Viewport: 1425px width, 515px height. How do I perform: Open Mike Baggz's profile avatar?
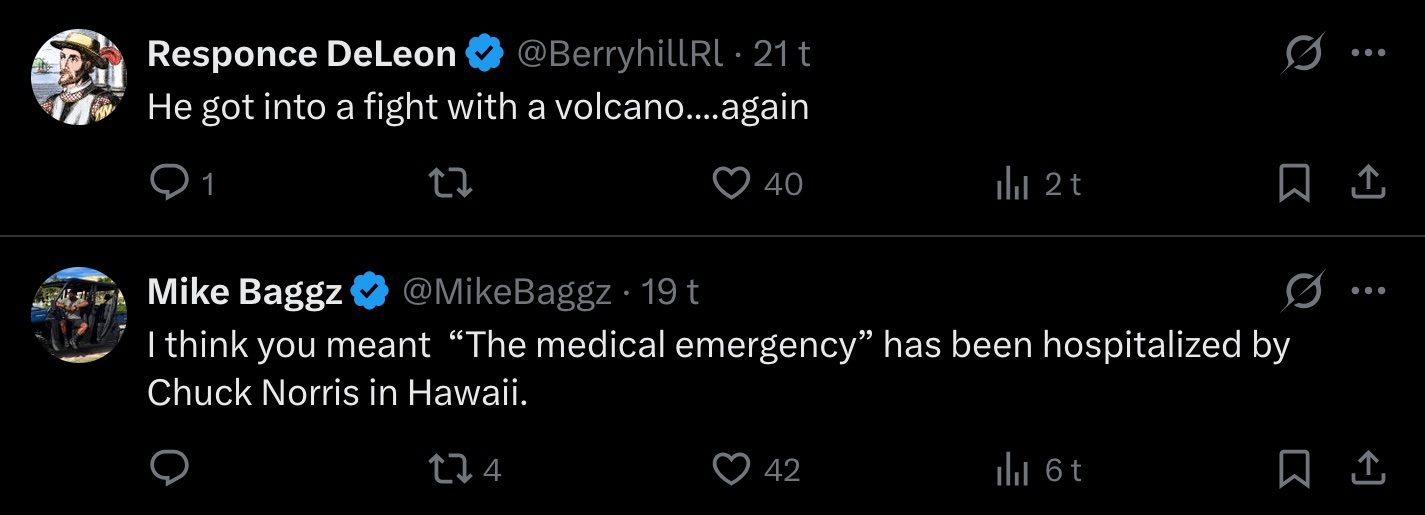pyautogui.click(x=80, y=314)
